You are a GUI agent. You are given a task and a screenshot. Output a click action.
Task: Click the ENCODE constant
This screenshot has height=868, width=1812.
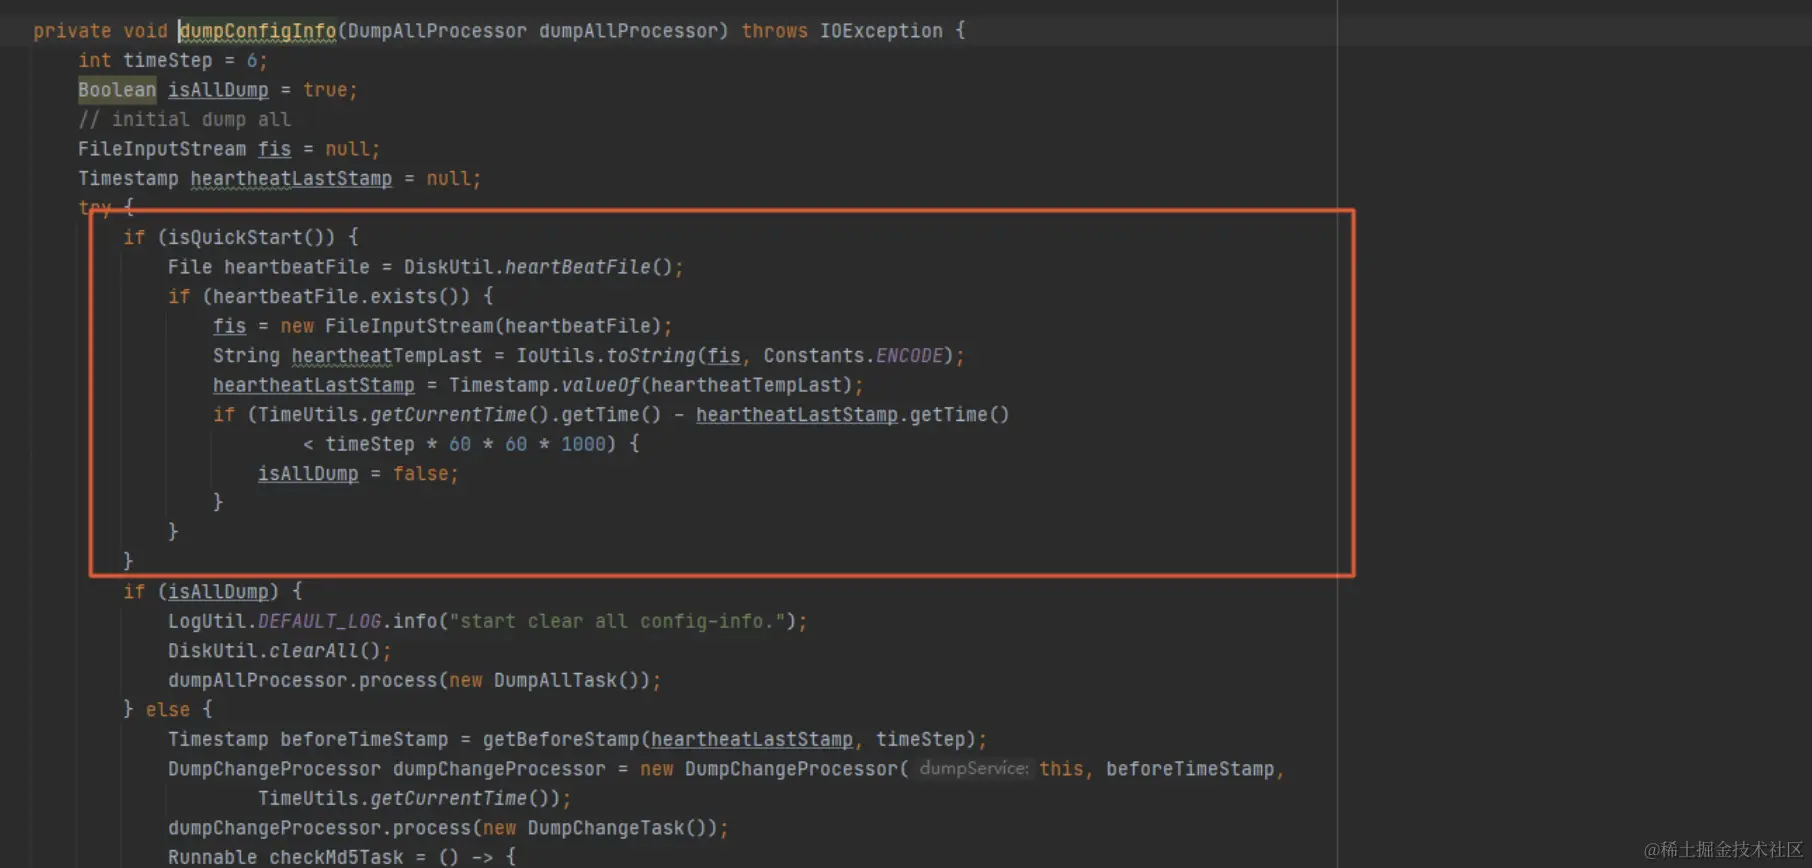(x=909, y=355)
